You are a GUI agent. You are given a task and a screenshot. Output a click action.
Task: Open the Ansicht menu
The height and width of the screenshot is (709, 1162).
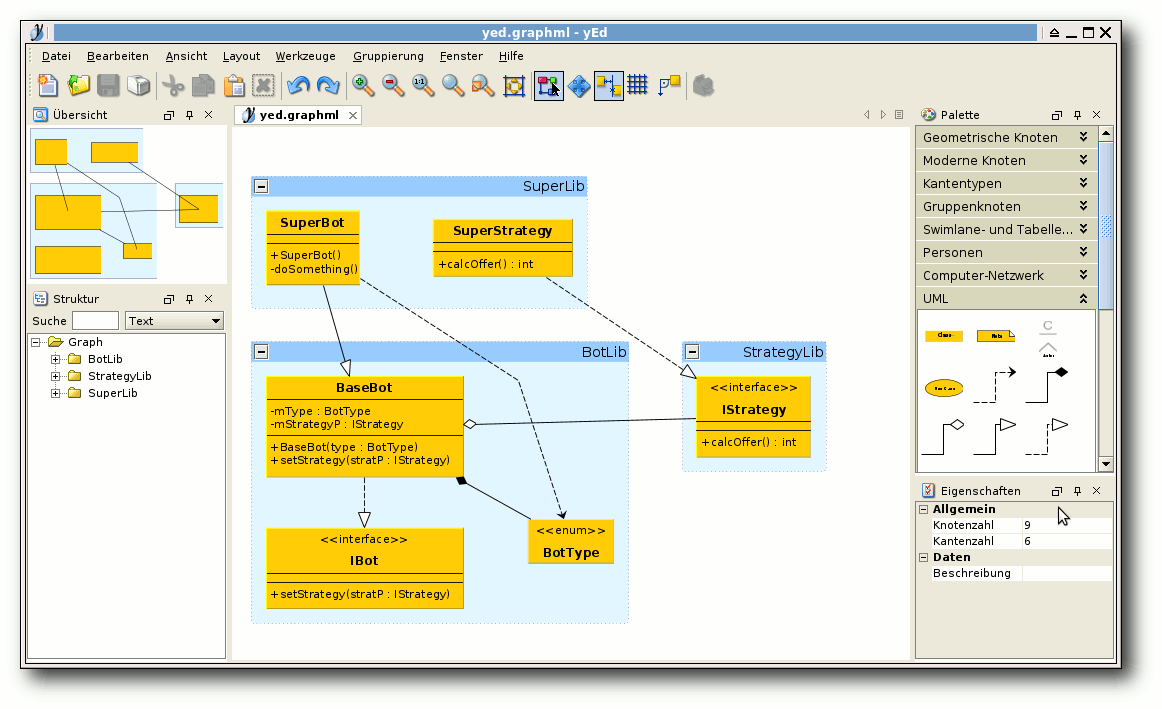point(186,56)
